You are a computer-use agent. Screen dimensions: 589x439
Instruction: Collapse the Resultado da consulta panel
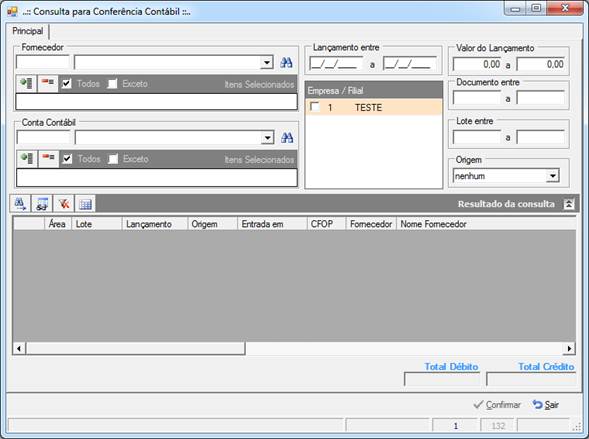point(569,204)
